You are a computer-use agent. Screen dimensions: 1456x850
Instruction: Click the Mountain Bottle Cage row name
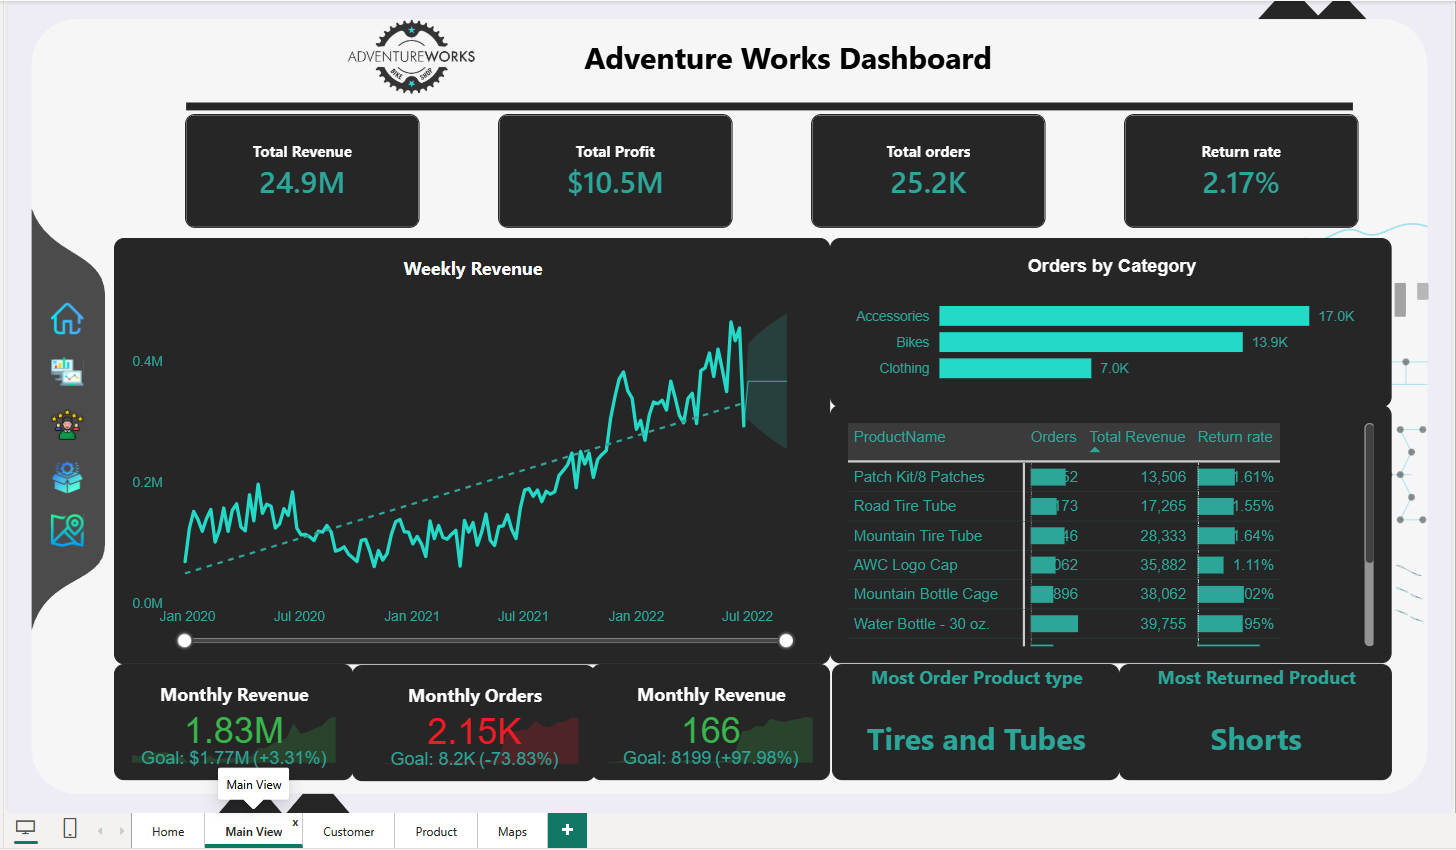coord(926,594)
